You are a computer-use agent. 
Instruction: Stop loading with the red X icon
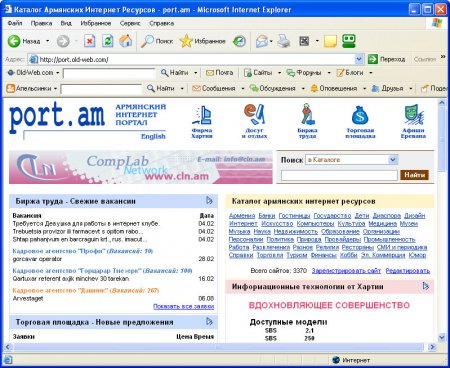(89, 41)
